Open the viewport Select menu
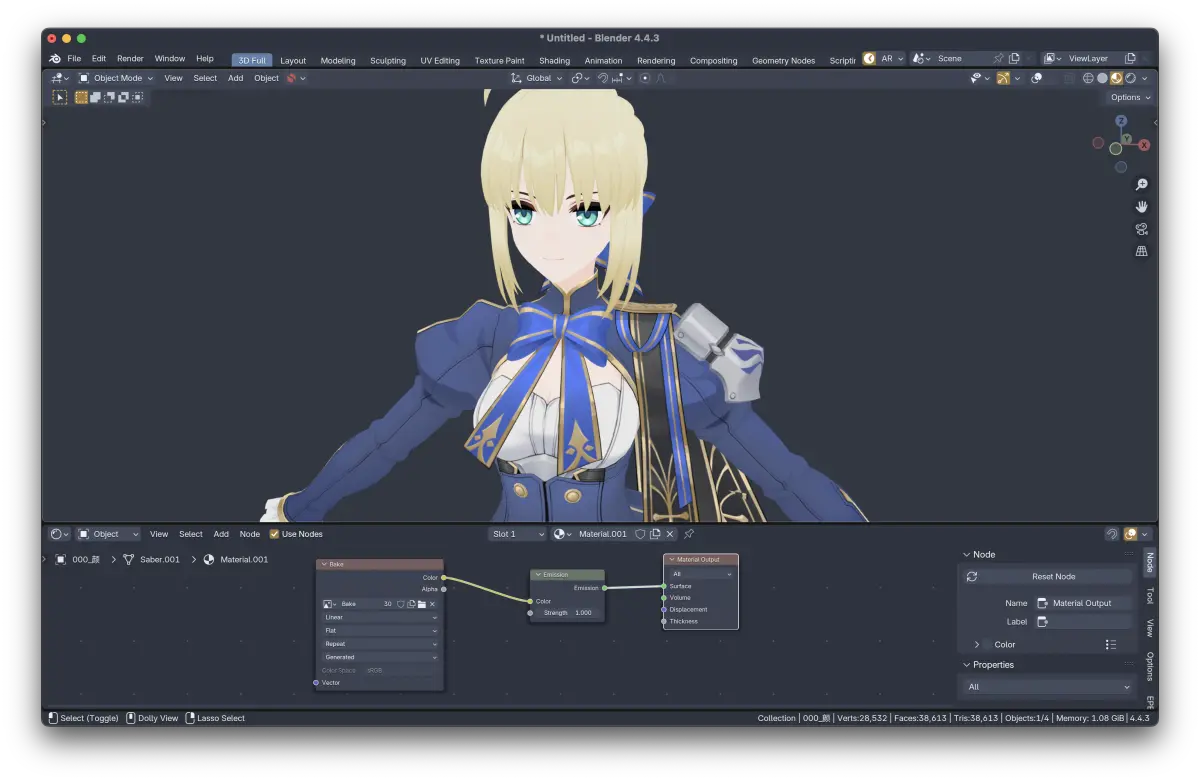The image size is (1200, 781). point(205,78)
